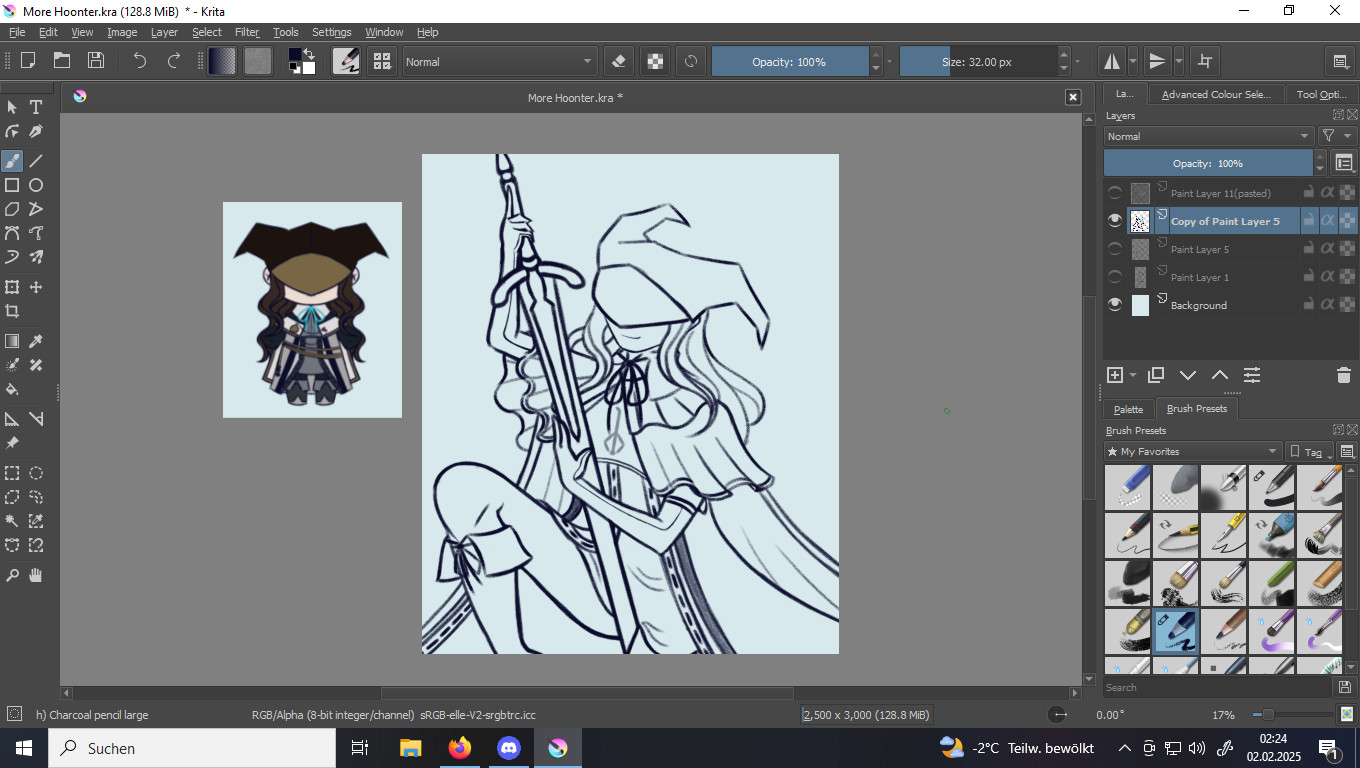The width and height of the screenshot is (1360, 768).
Task: Select the Rectangle shape tool
Action: point(12,185)
